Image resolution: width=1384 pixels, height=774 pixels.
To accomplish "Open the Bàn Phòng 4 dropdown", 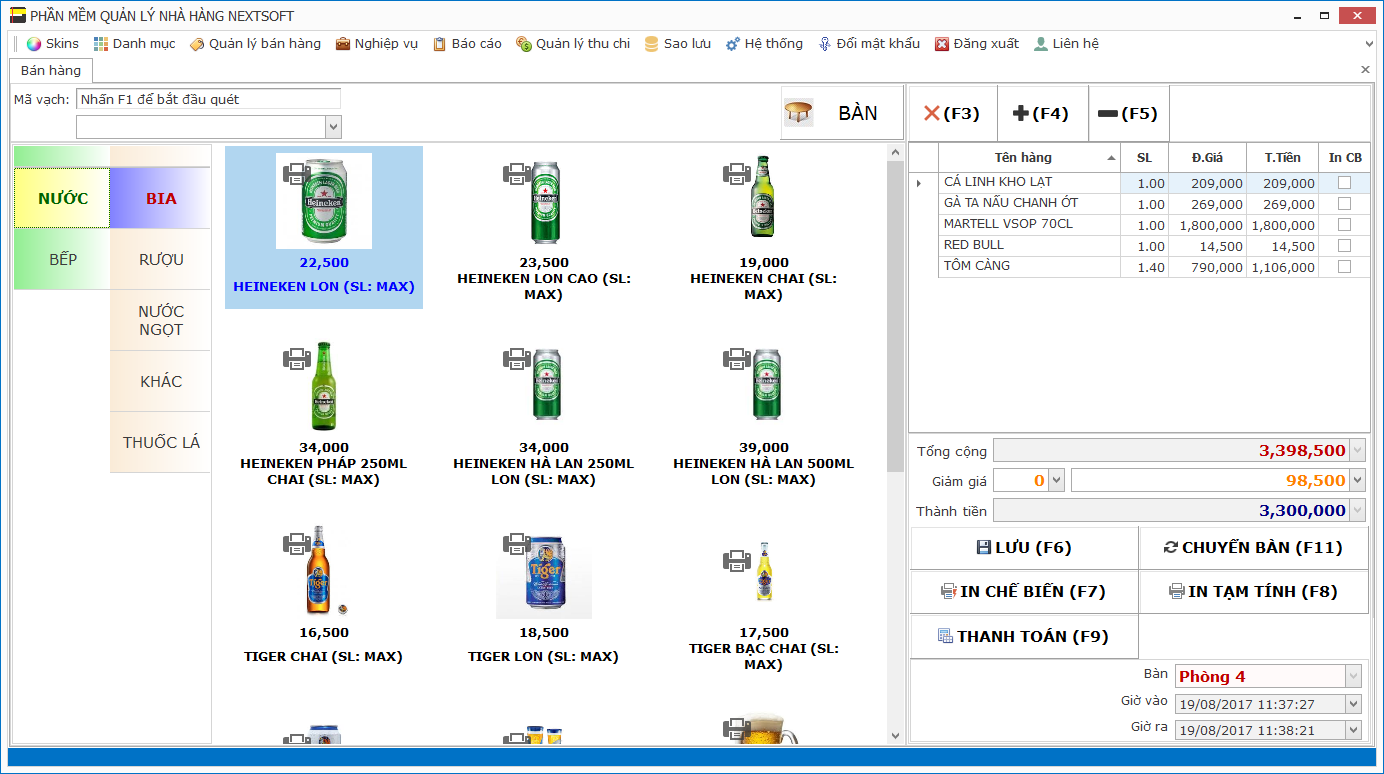I will (1353, 676).
